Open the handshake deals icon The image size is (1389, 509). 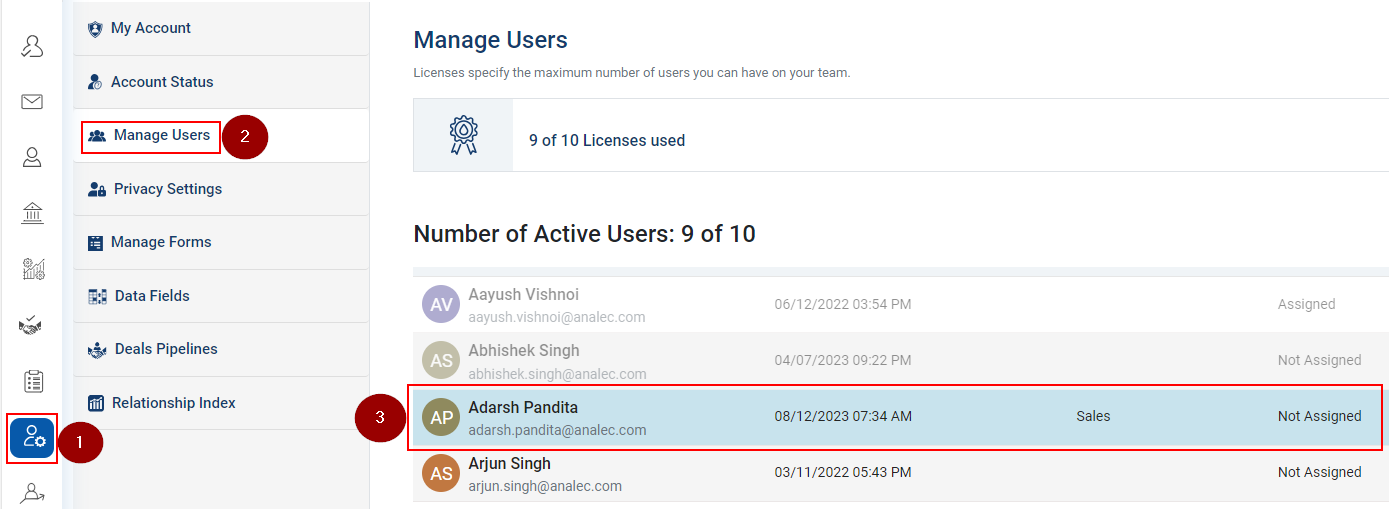pyautogui.click(x=32, y=325)
